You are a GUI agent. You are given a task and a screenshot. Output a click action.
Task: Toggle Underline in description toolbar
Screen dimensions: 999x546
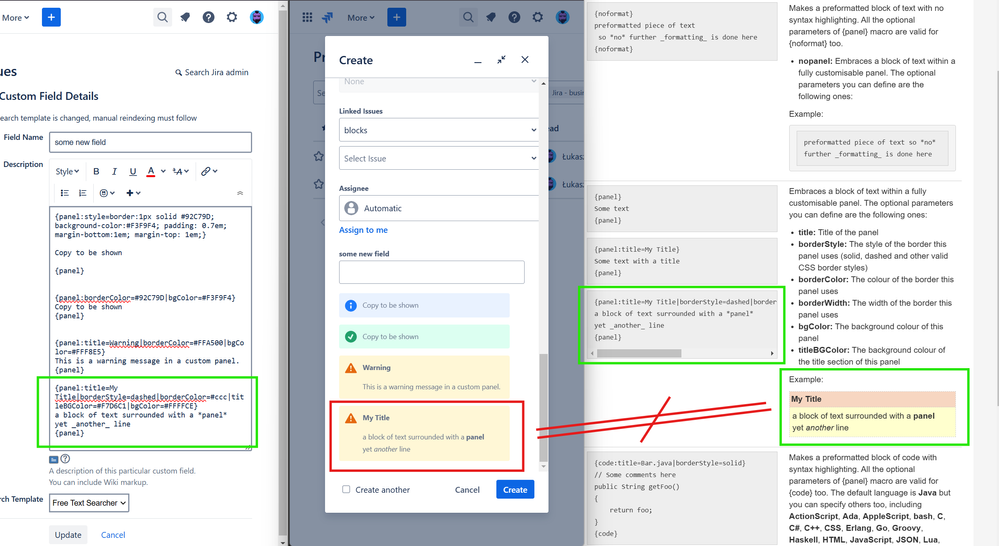pyautogui.click(x=133, y=171)
